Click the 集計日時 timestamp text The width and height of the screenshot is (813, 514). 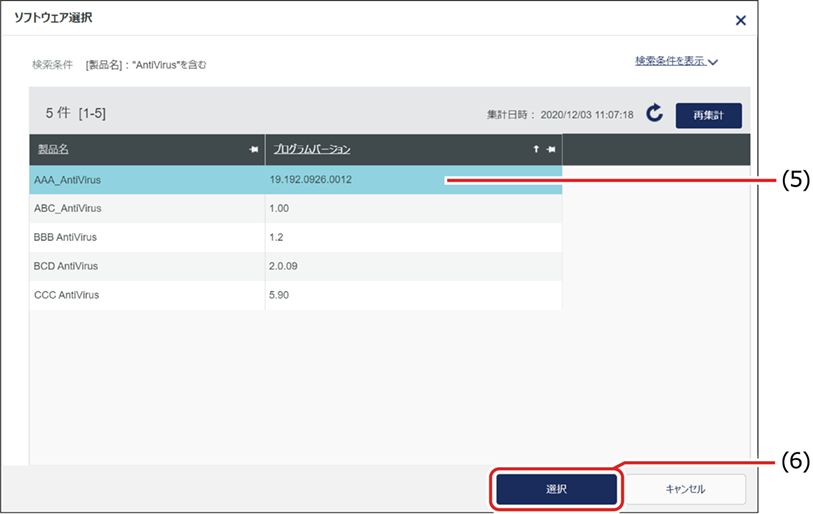pyautogui.click(x=560, y=115)
